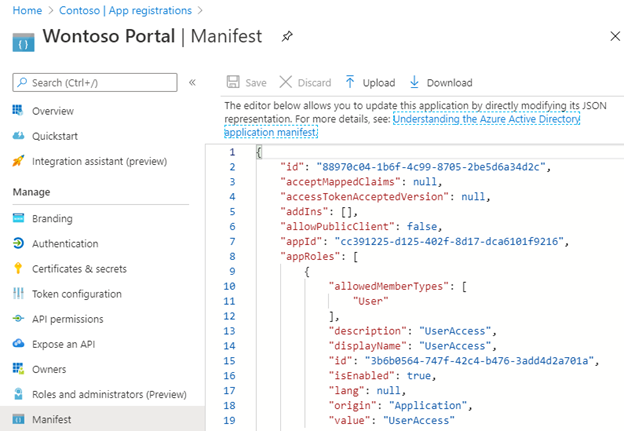The height and width of the screenshot is (431, 624).
Task: Open Token configuration
Action: [77, 294]
